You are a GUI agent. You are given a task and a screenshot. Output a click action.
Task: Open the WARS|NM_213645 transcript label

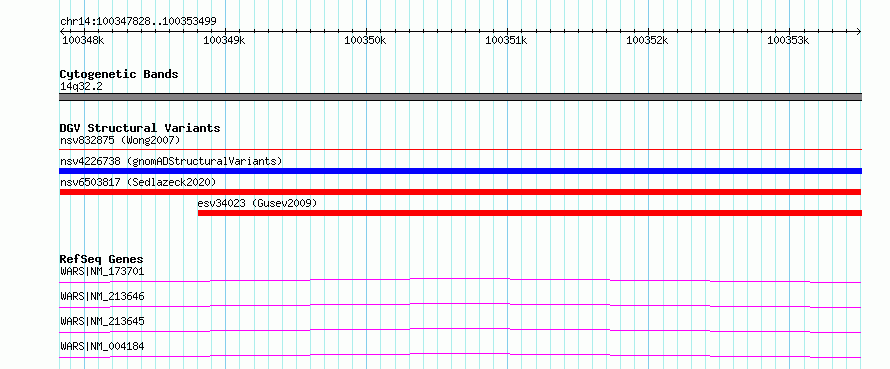coord(102,321)
